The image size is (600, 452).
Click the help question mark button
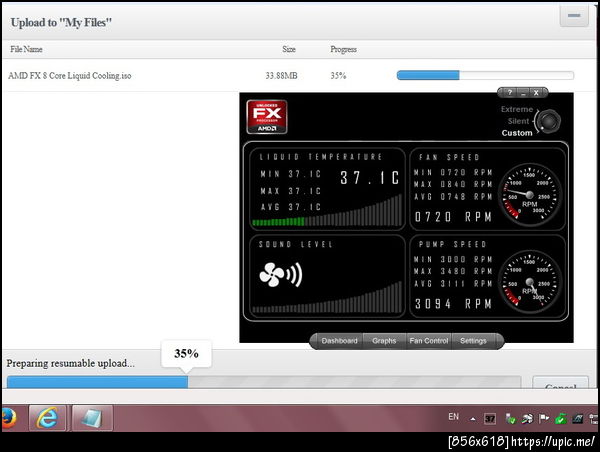pos(509,93)
